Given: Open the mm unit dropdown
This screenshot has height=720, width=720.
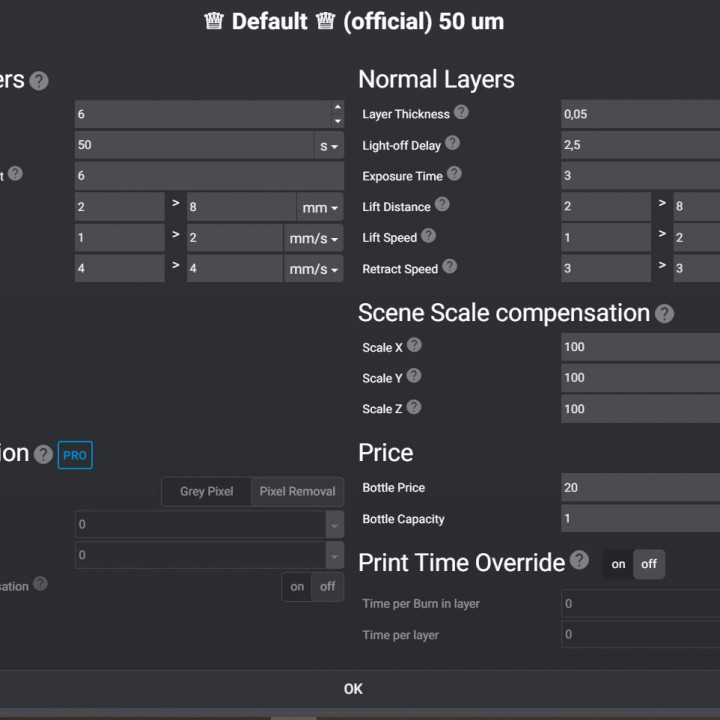Looking at the screenshot, I should 320,208.
